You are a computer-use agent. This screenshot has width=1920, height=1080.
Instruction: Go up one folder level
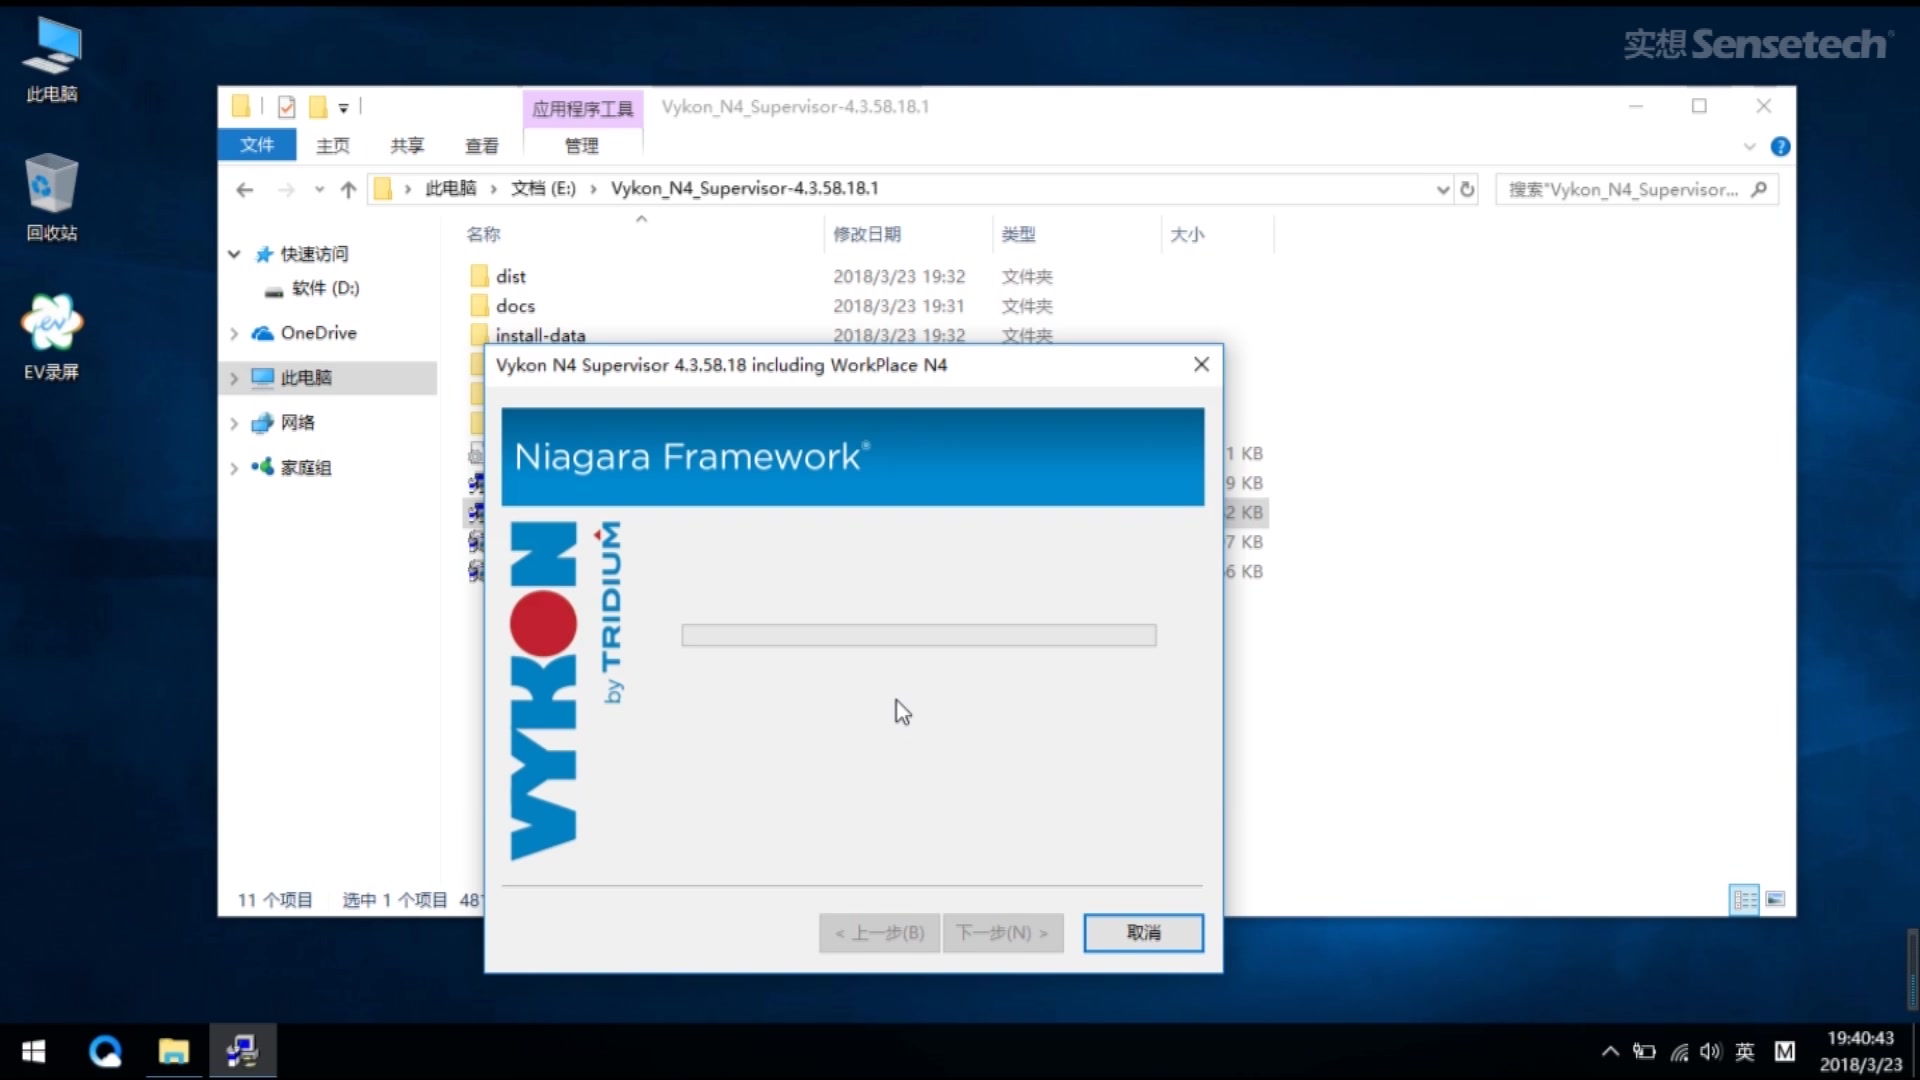click(x=348, y=189)
